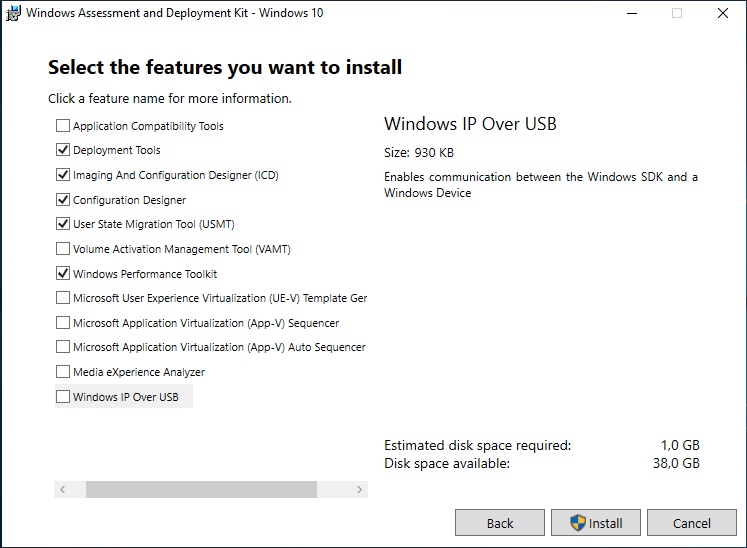Click the Install button with shield icon
The width and height of the screenshot is (747, 548).
(596, 523)
